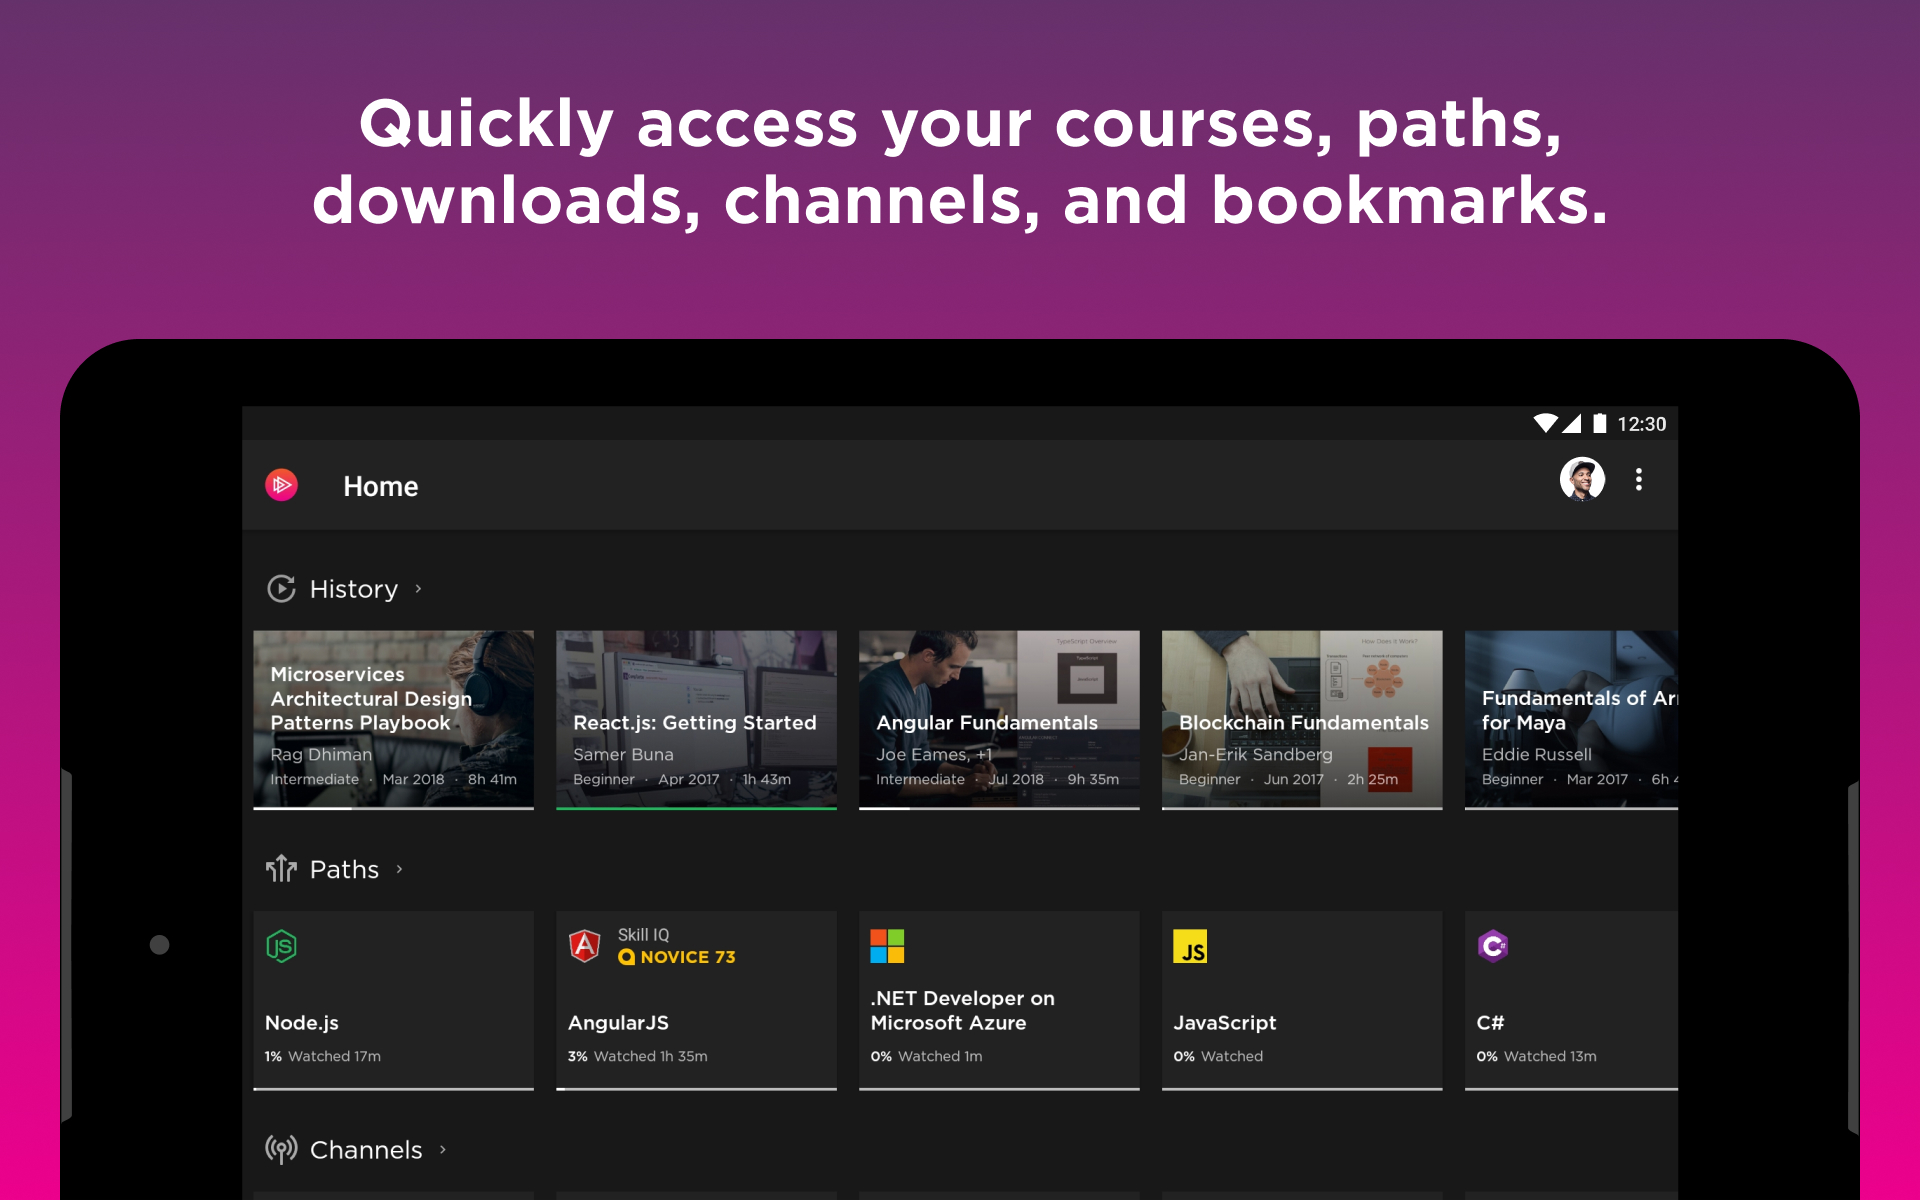Click the Home title text
Image resolution: width=1920 pixels, height=1200 pixels.
click(381, 486)
